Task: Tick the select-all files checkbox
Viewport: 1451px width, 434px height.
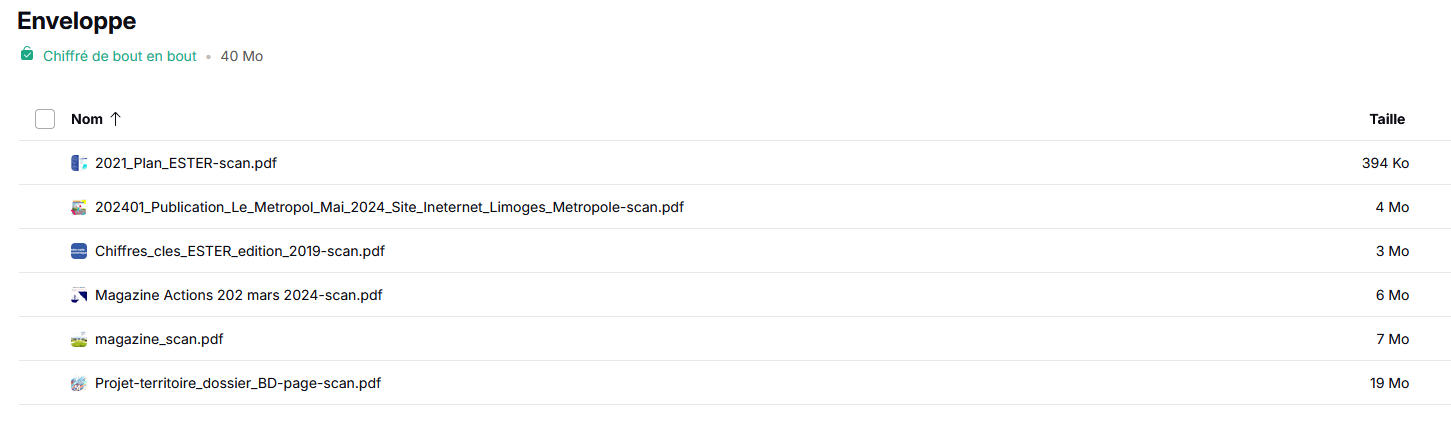Action: click(x=45, y=119)
